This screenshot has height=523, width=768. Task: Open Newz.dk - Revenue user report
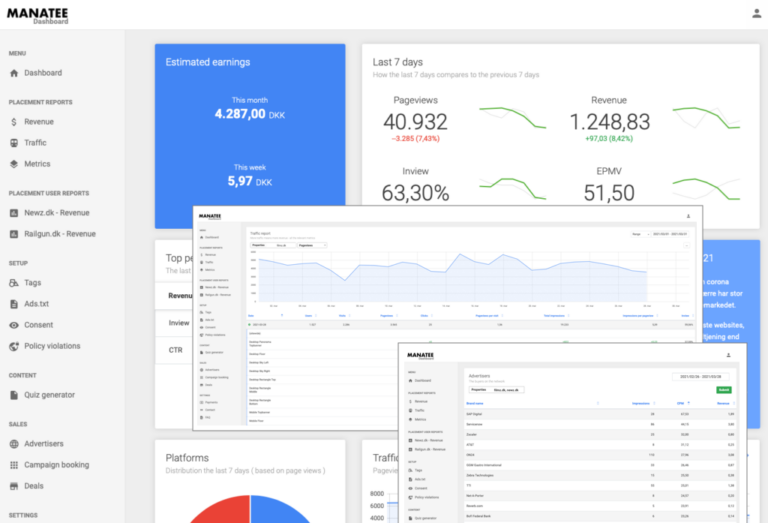click(56, 213)
